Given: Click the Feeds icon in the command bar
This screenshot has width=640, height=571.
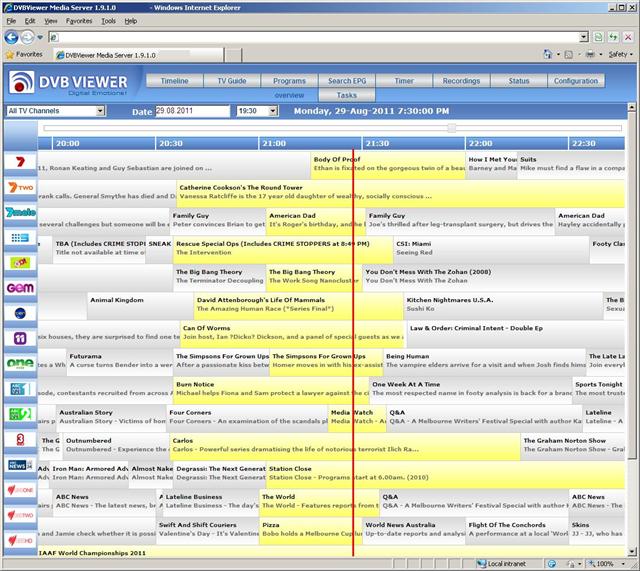Looking at the screenshot, I should pyautogui.click(x=569, y=54).
